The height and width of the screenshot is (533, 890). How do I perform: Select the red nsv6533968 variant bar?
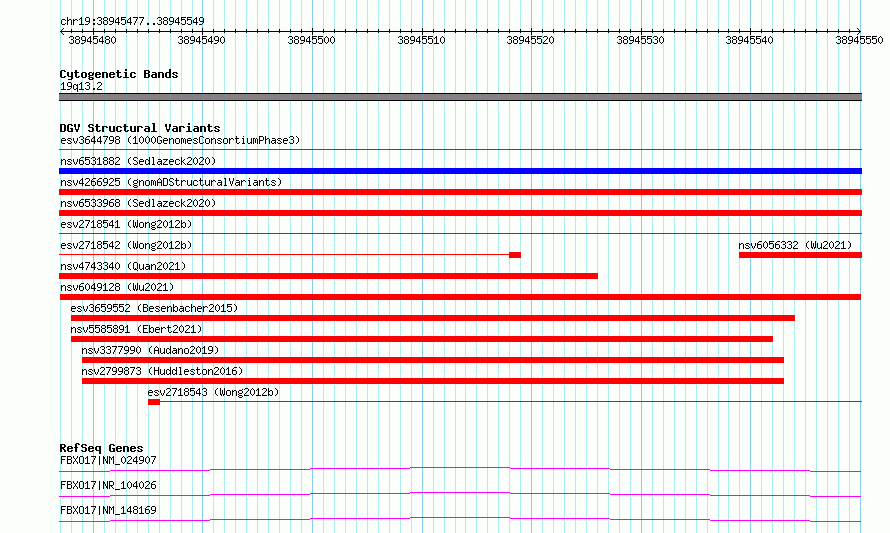[460, 213]
